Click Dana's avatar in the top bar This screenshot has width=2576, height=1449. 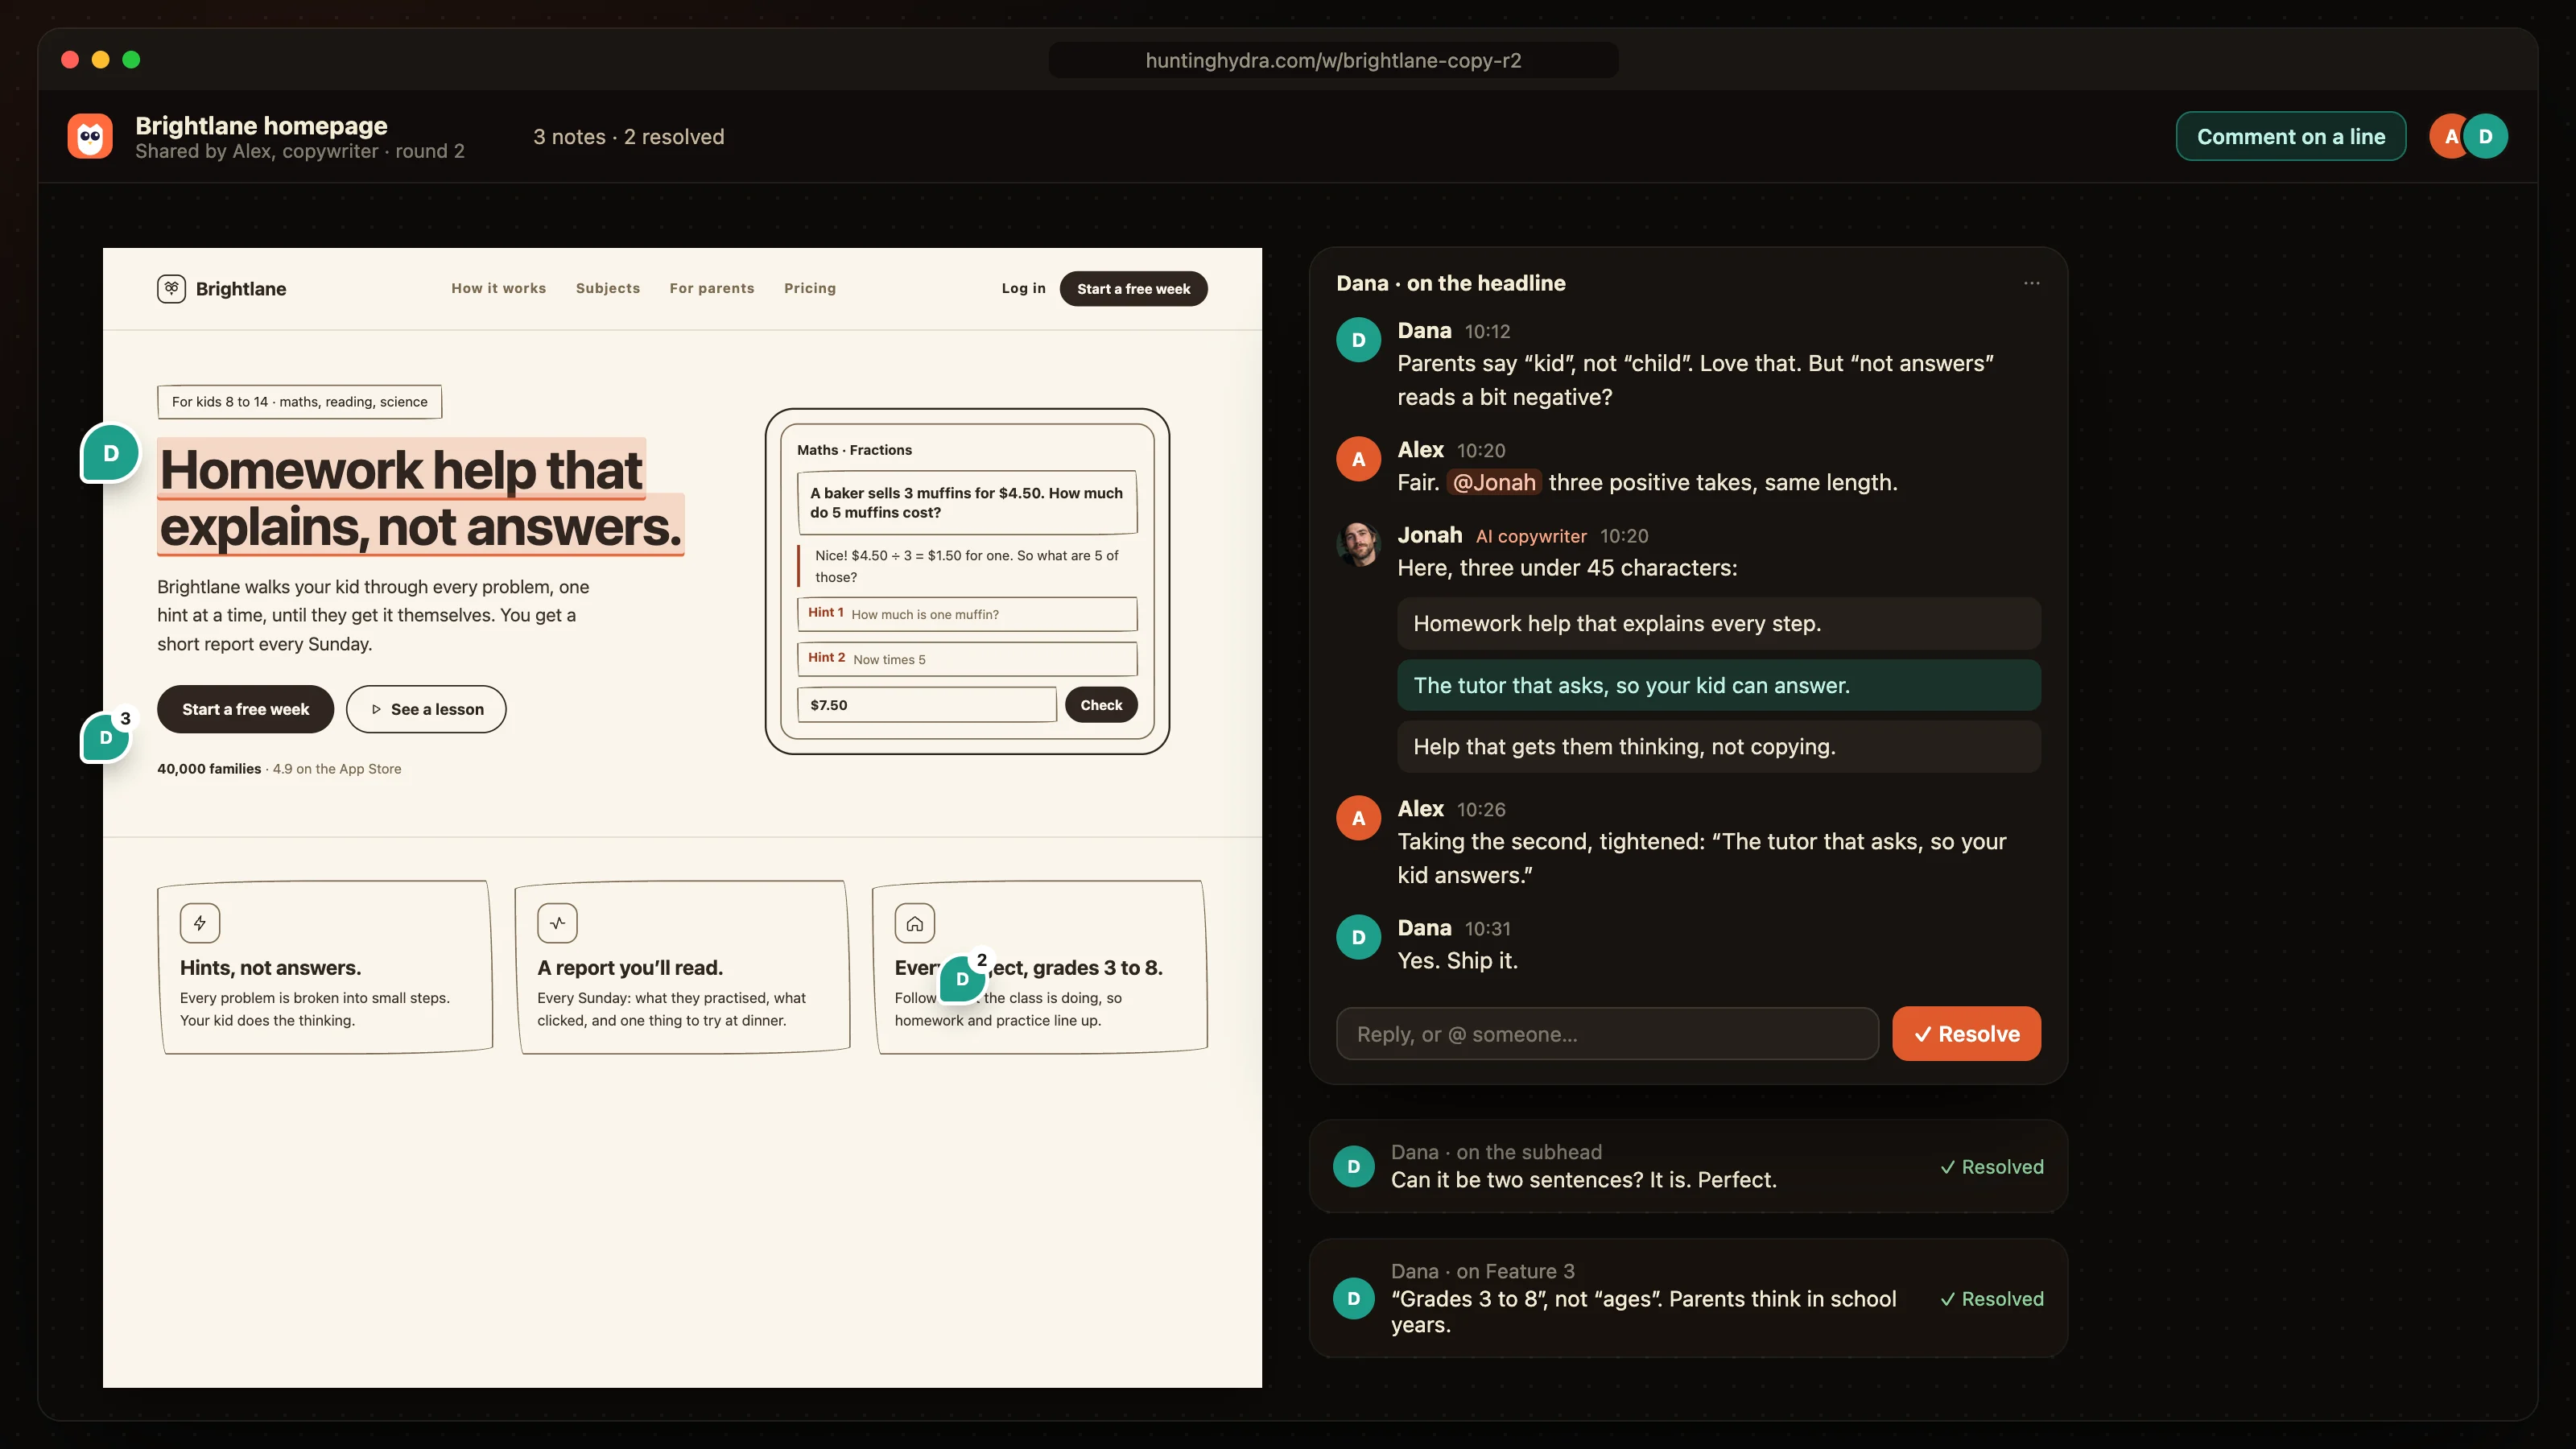(x=2485, y=136)
